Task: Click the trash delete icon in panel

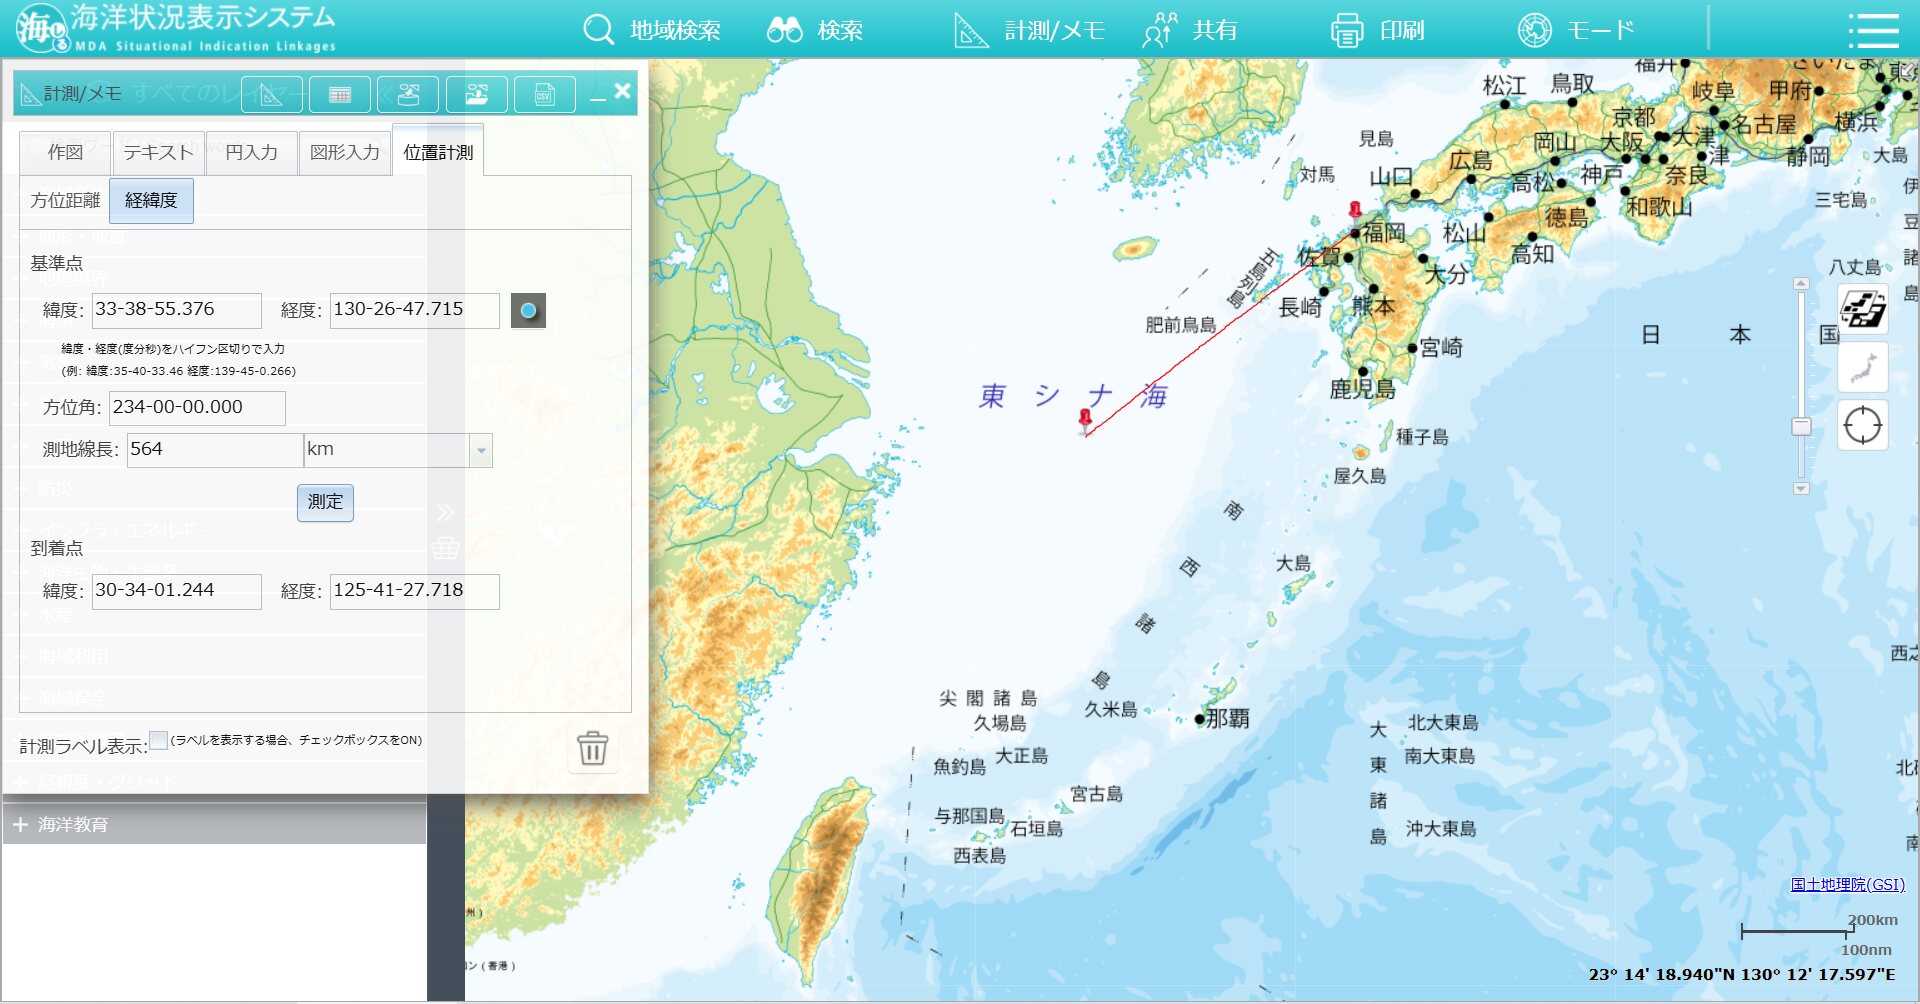Action: 592,747
